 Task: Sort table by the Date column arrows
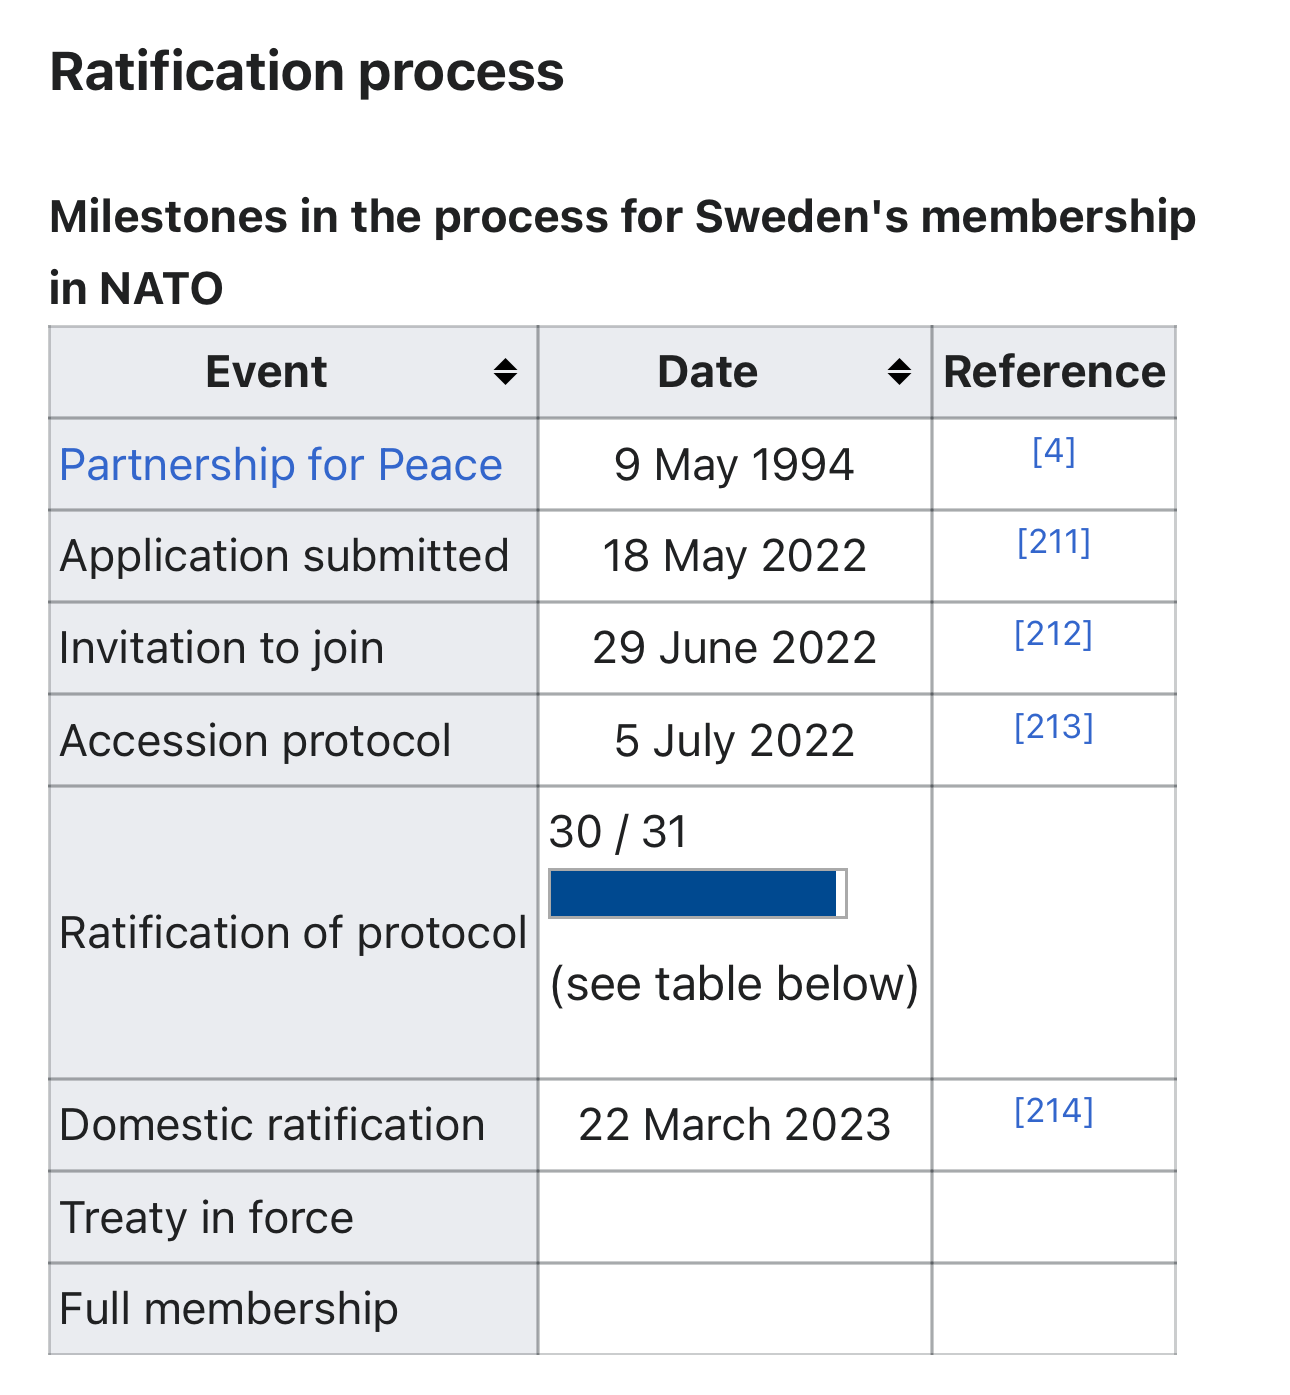point(899,372)
